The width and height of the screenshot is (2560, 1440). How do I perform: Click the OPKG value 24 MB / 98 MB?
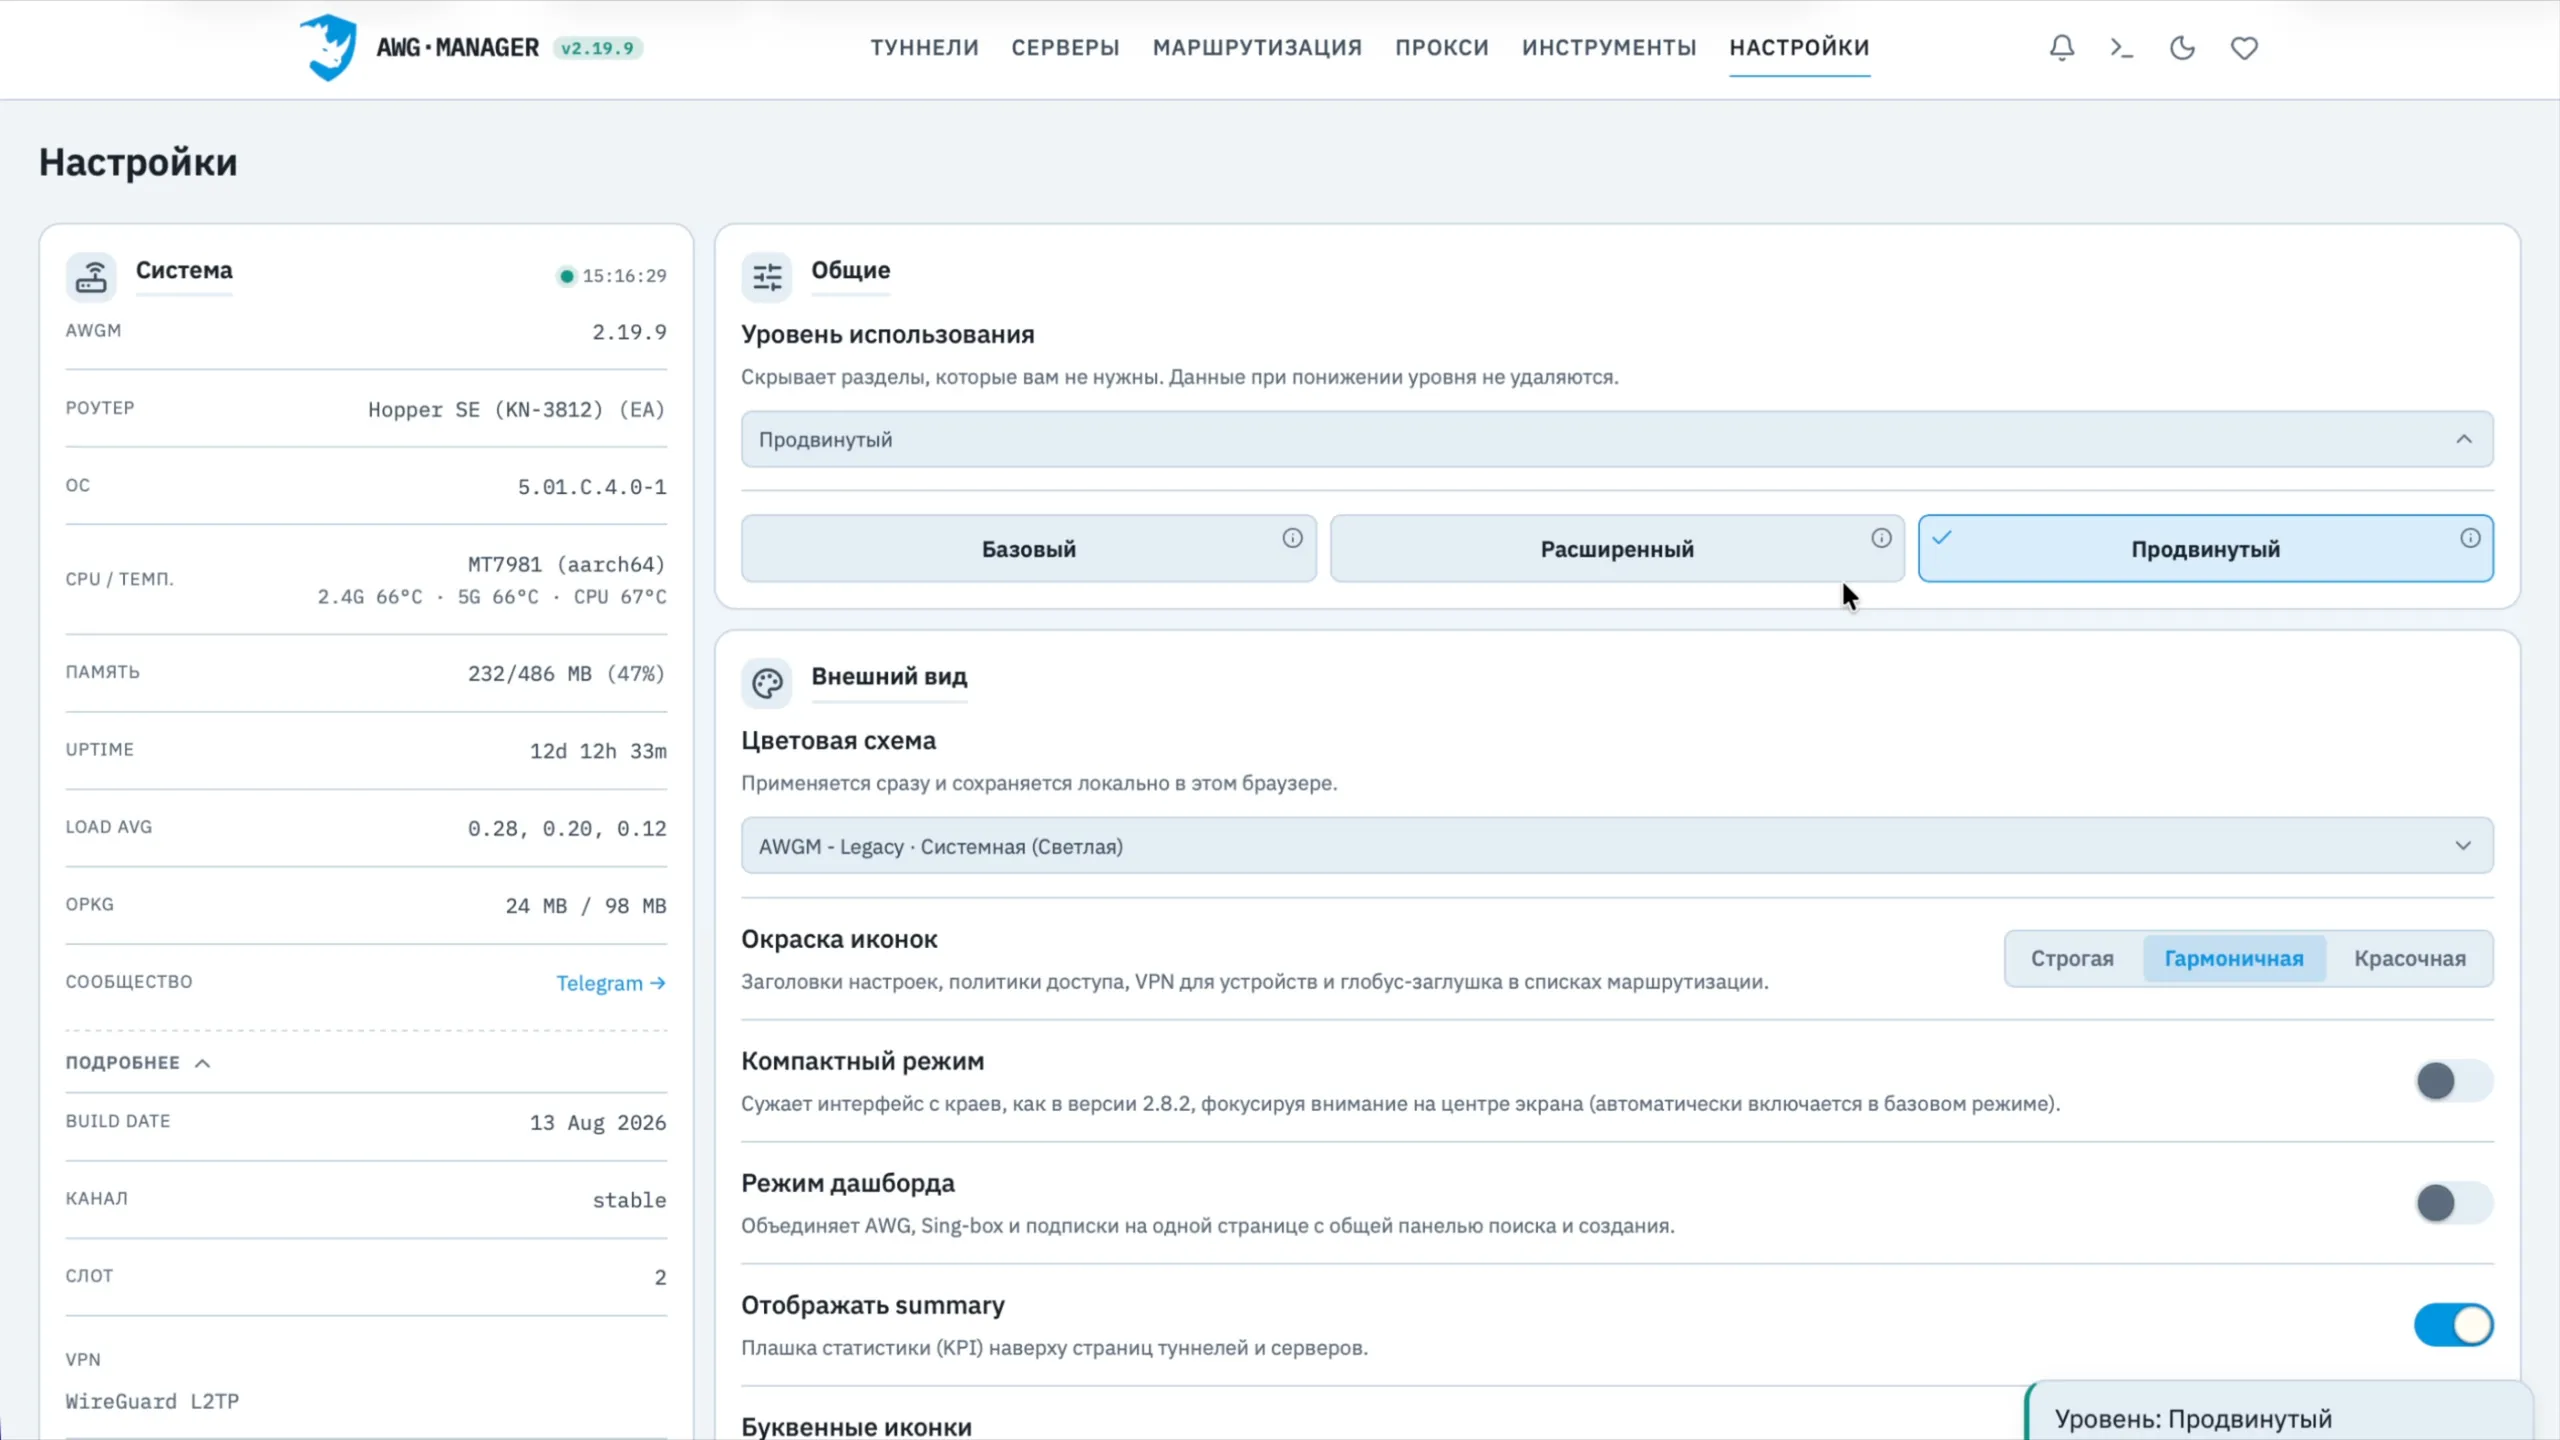(x=585, y=906)
